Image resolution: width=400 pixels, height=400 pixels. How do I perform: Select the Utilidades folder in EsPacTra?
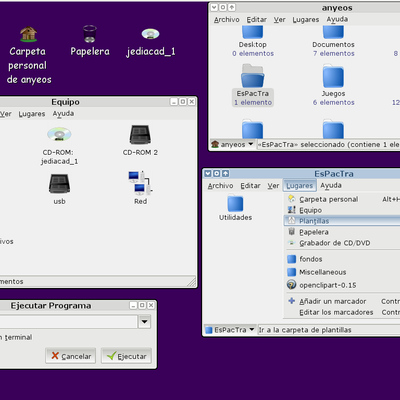tap(235, 204)
